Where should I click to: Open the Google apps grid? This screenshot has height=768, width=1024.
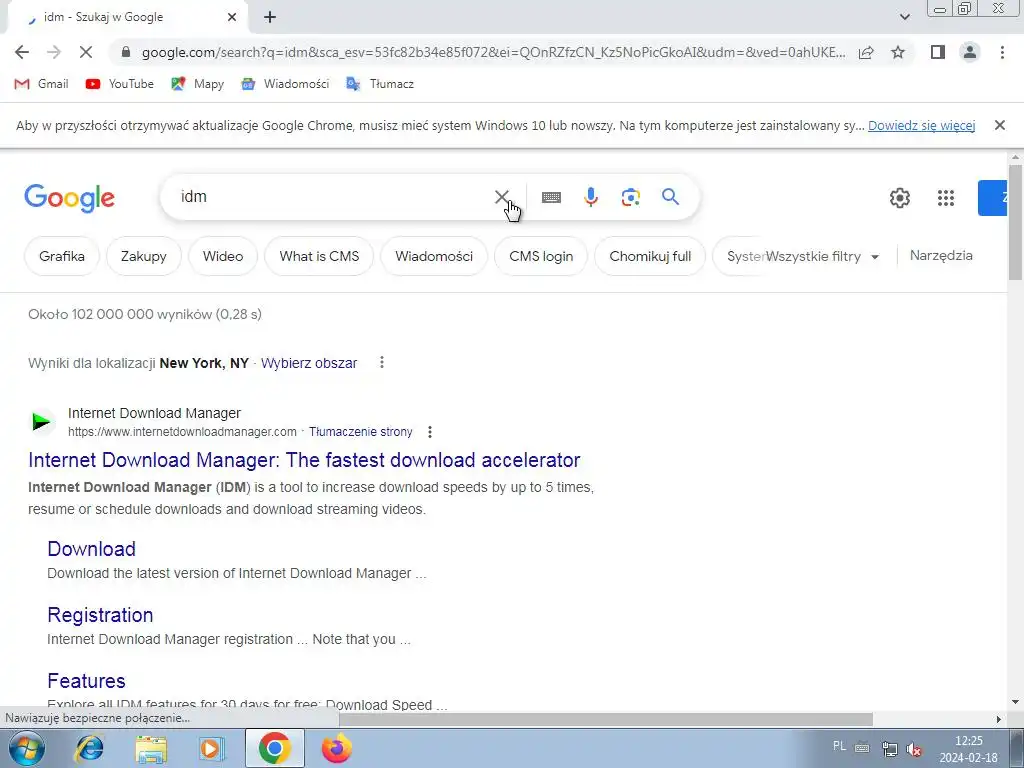coord(946,198)
